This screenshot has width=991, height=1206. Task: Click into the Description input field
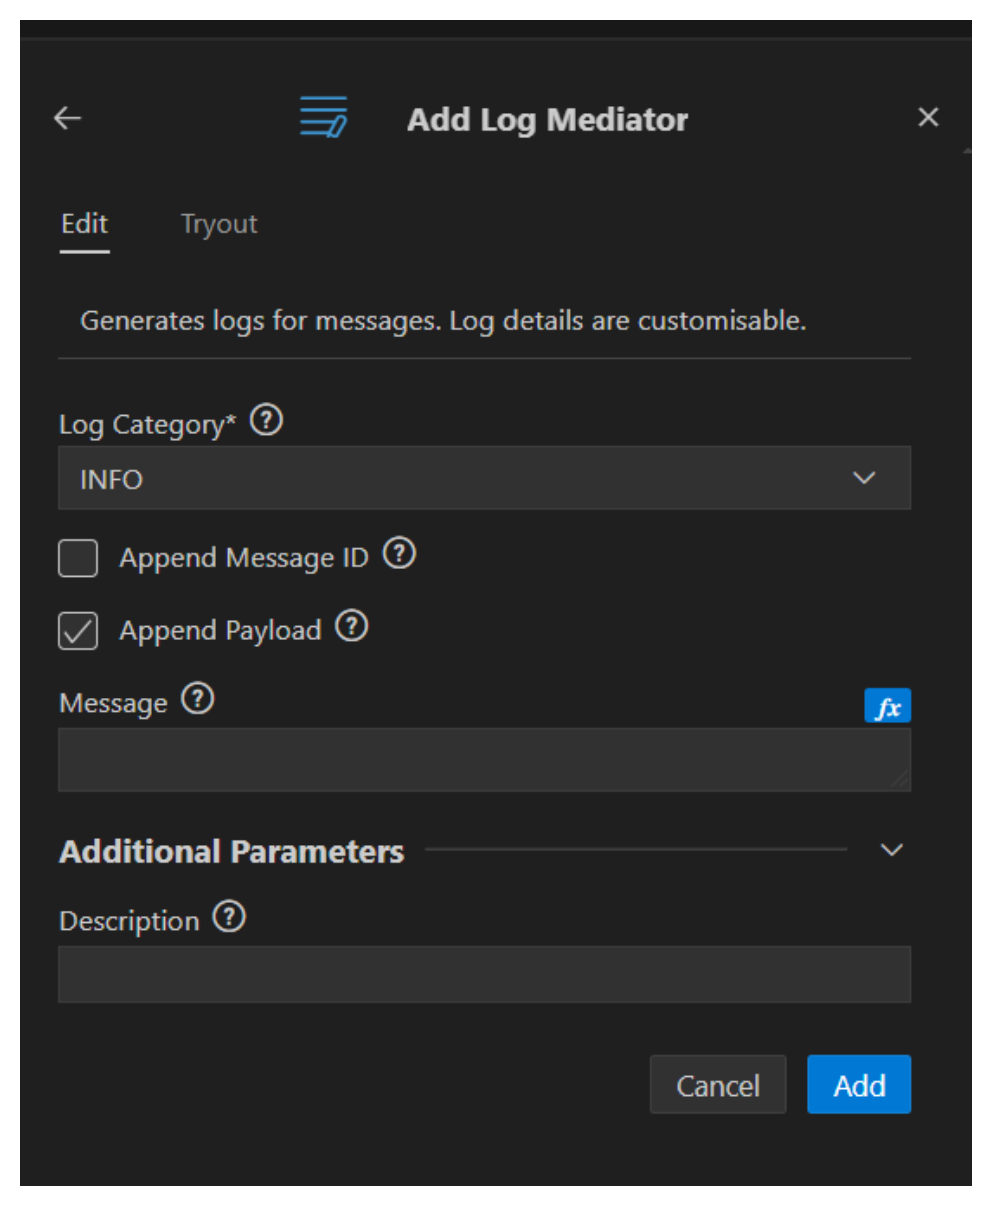coord(484,975)
